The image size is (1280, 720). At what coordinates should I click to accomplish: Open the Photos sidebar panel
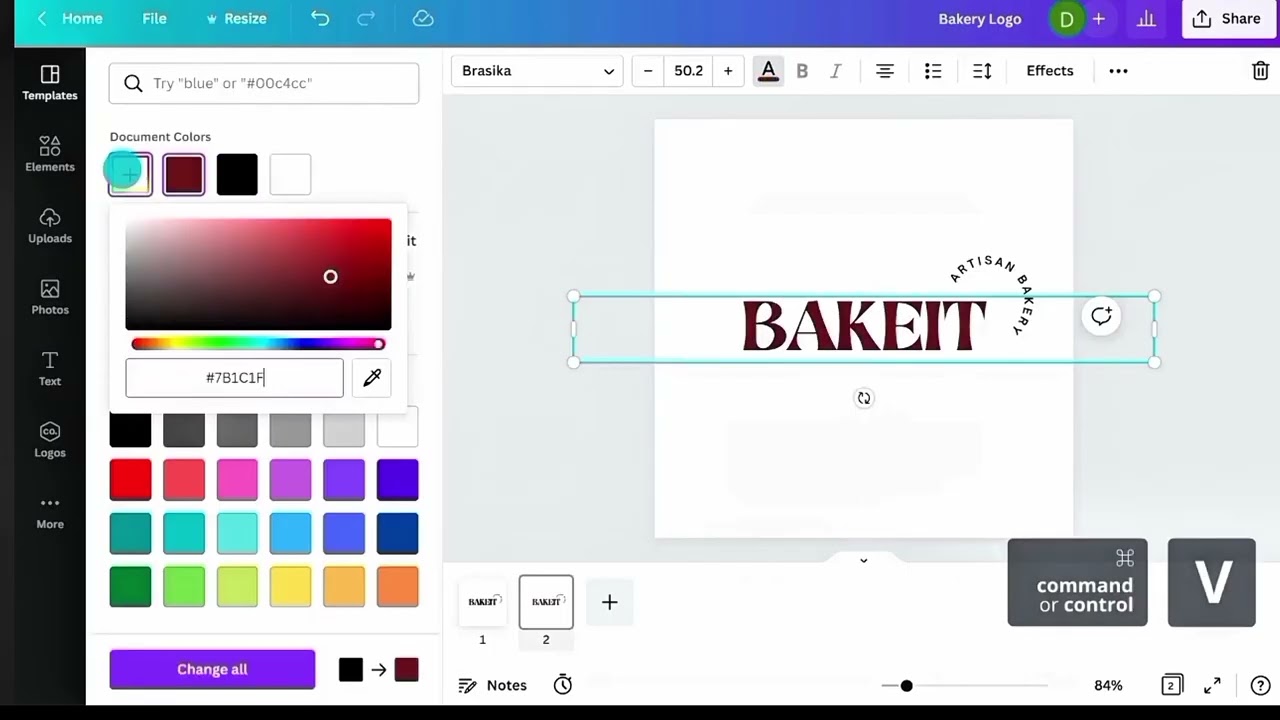50,297
